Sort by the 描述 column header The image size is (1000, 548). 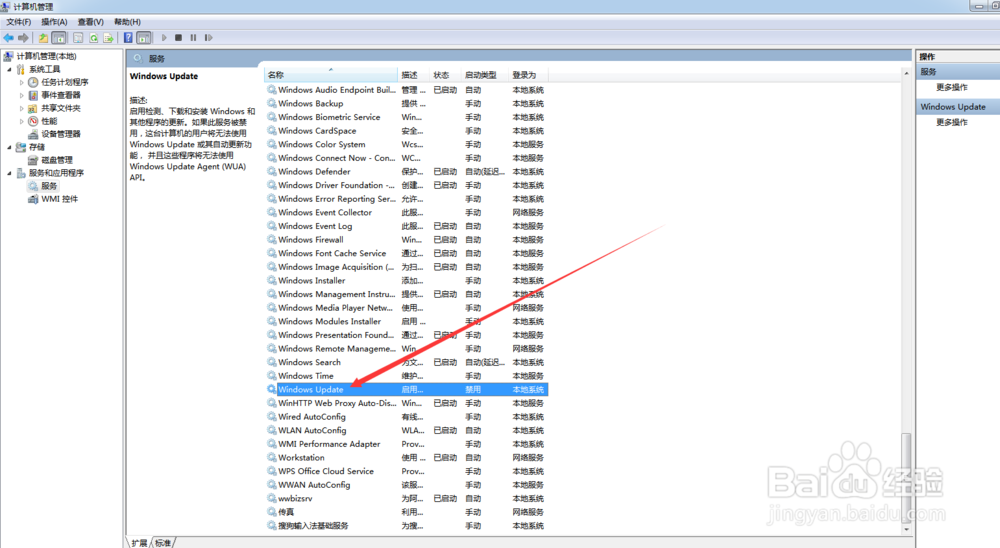413,75
